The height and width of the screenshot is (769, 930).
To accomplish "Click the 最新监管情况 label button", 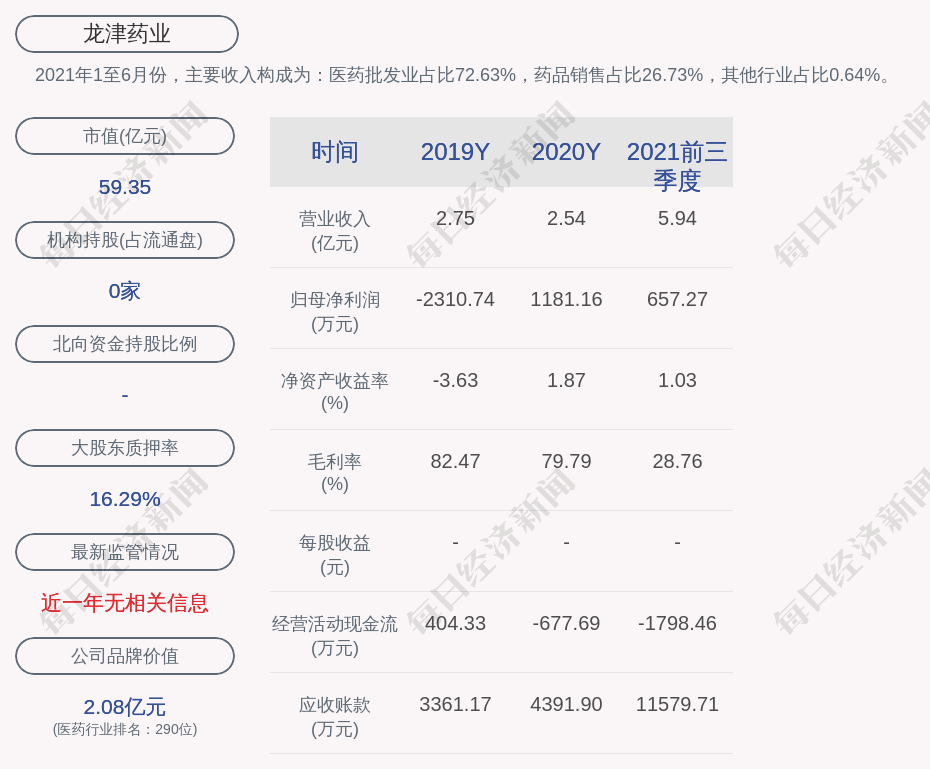I will pyautogui.click(x=125, y=552).
